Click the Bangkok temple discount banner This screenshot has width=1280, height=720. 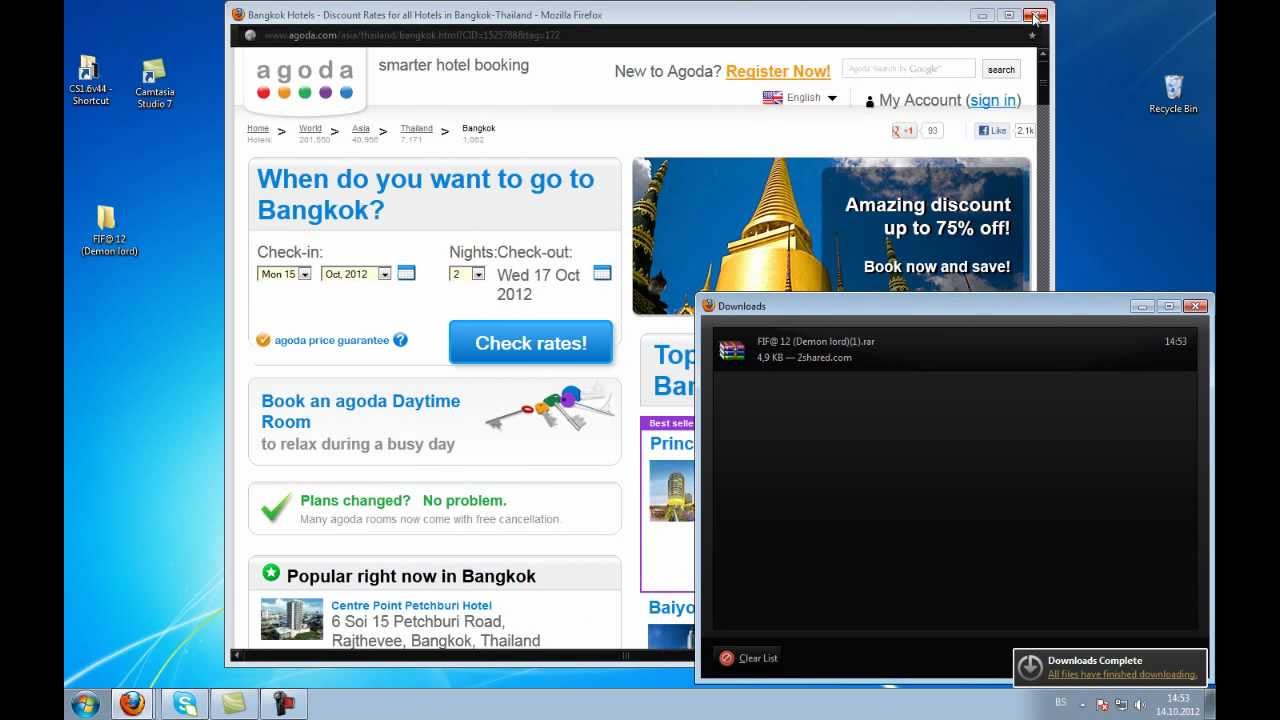coord(831,236)
